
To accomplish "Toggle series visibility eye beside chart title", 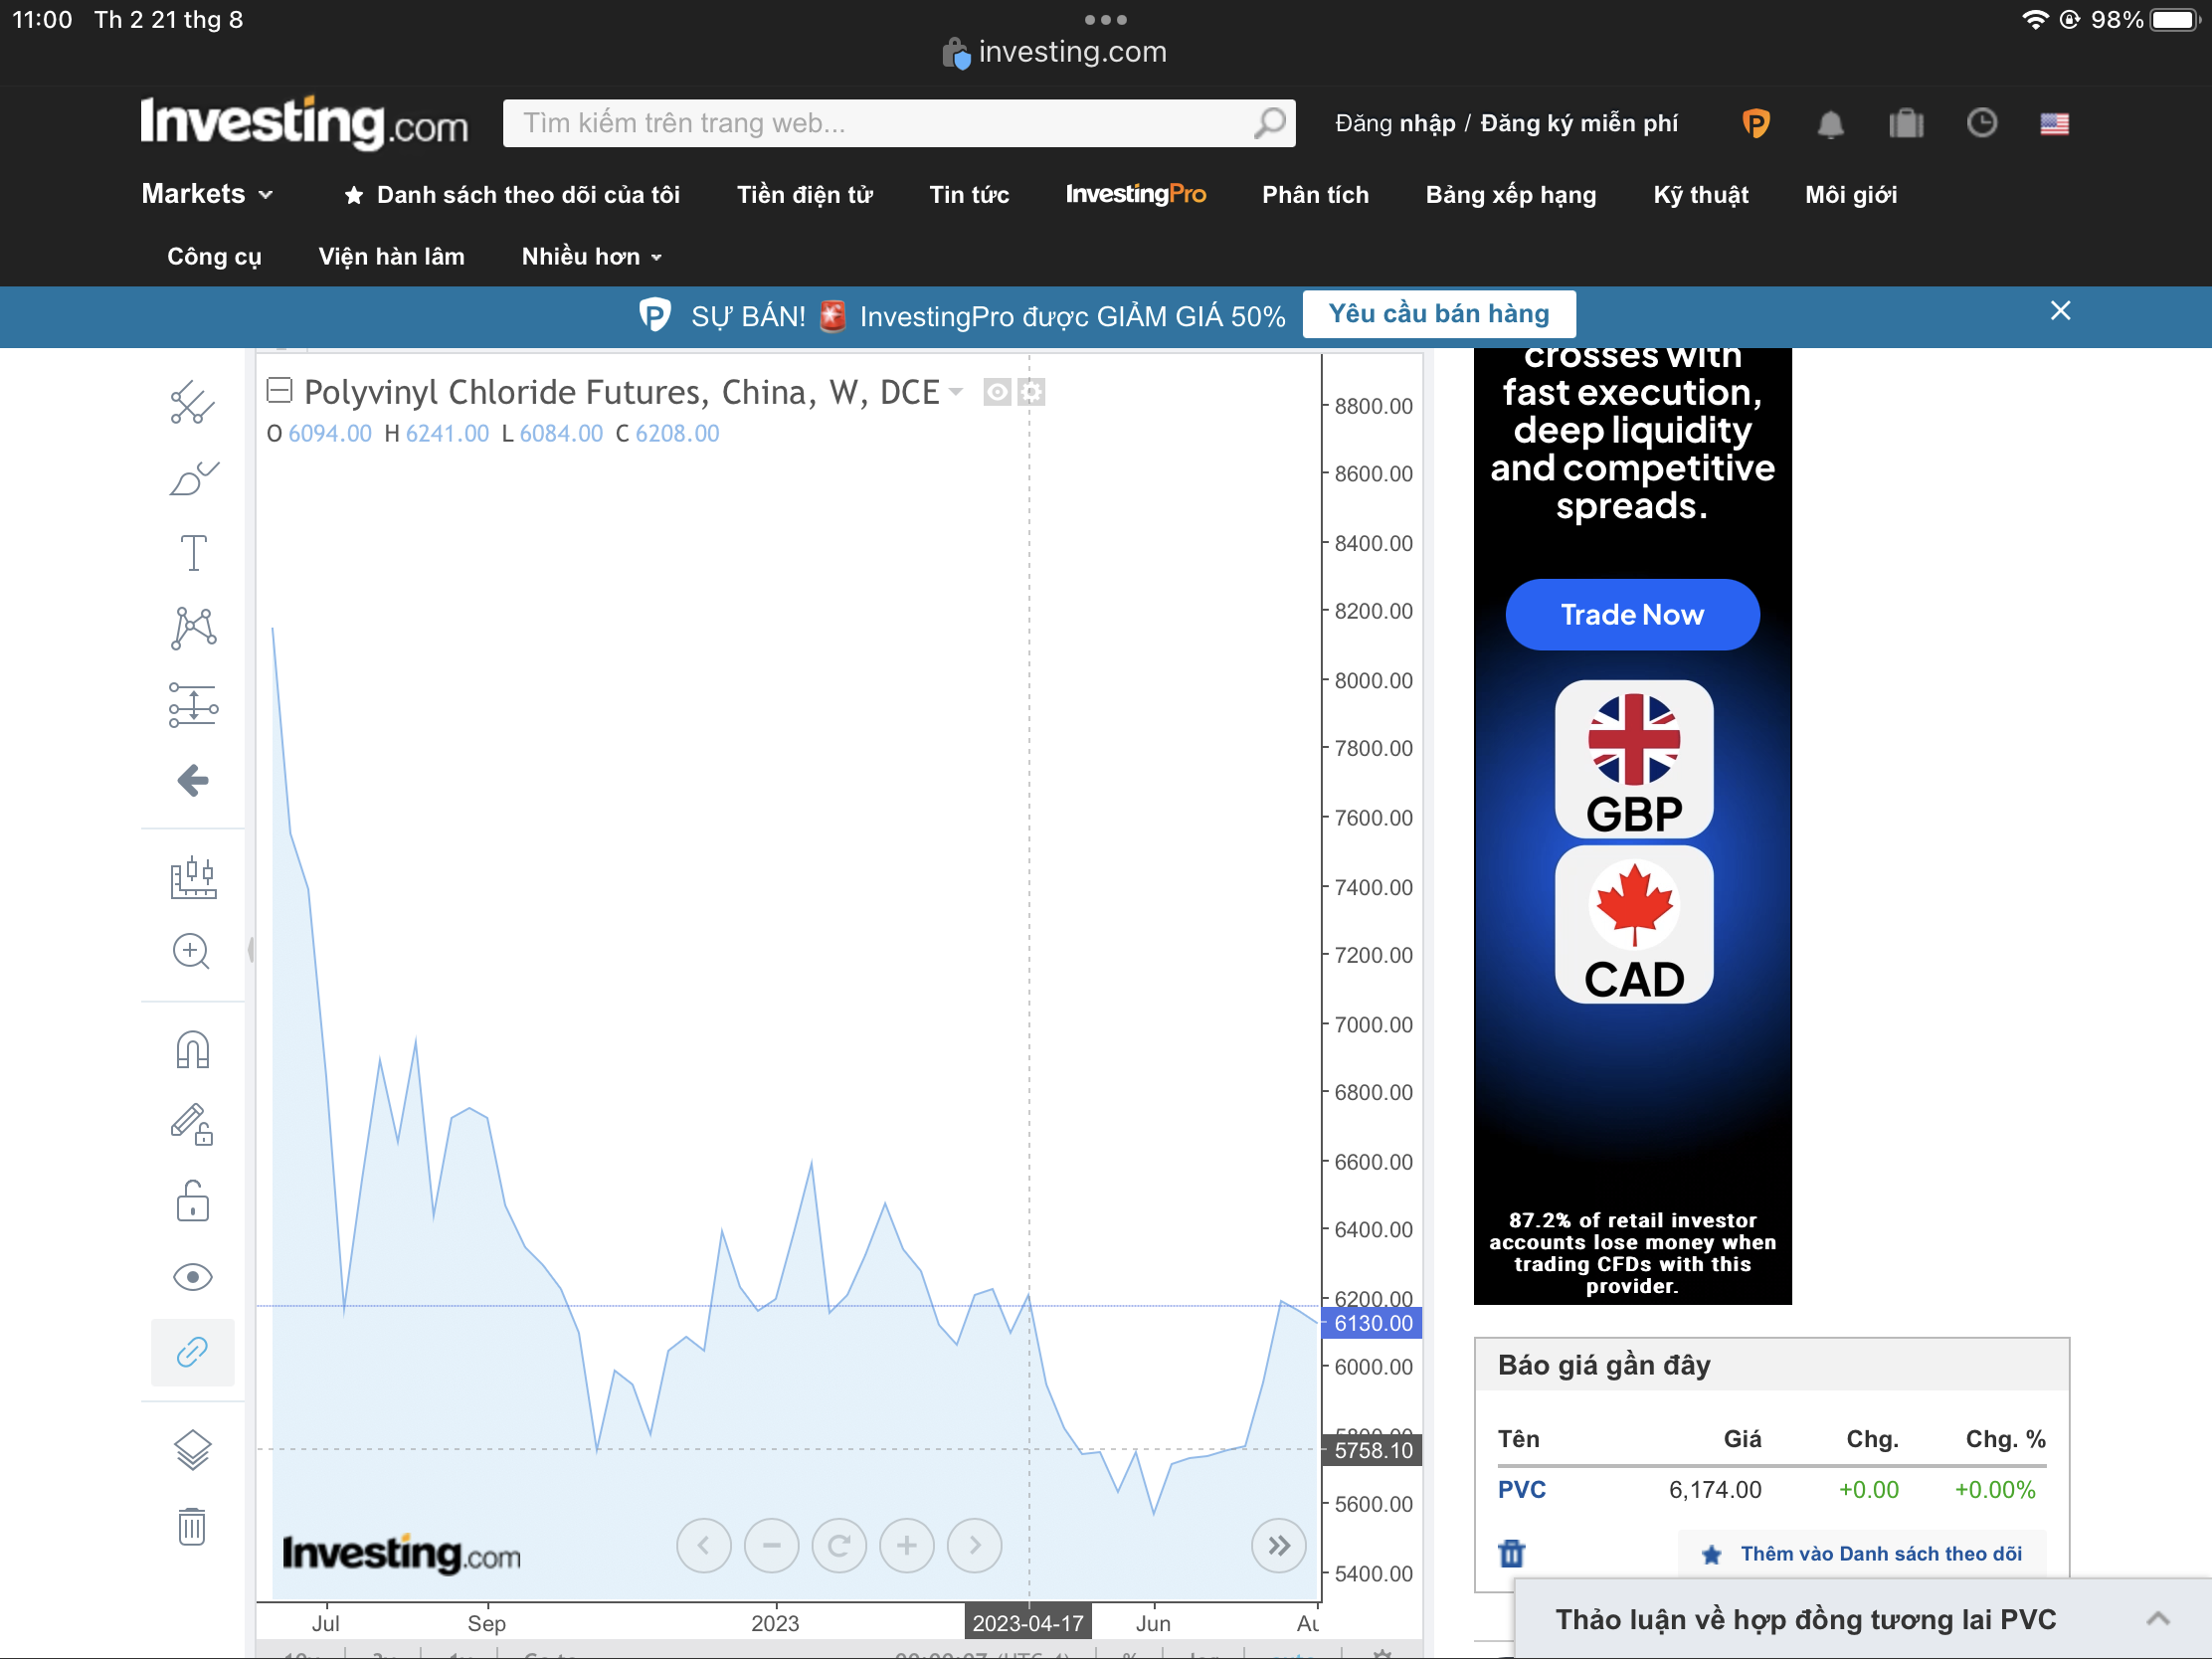I will (x=996, y=392).
